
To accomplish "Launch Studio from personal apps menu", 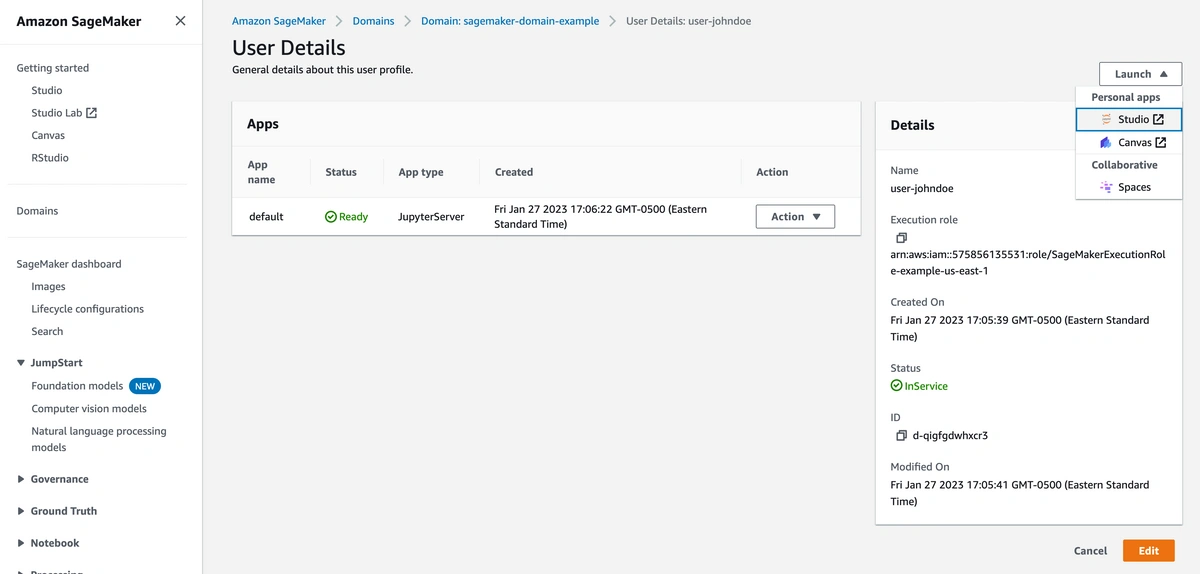I will pos(1128,120).
